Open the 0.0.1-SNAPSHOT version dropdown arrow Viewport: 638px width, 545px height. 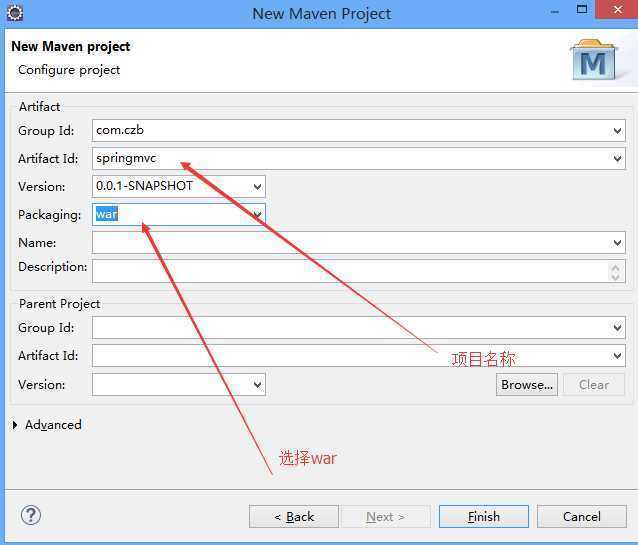257,186
